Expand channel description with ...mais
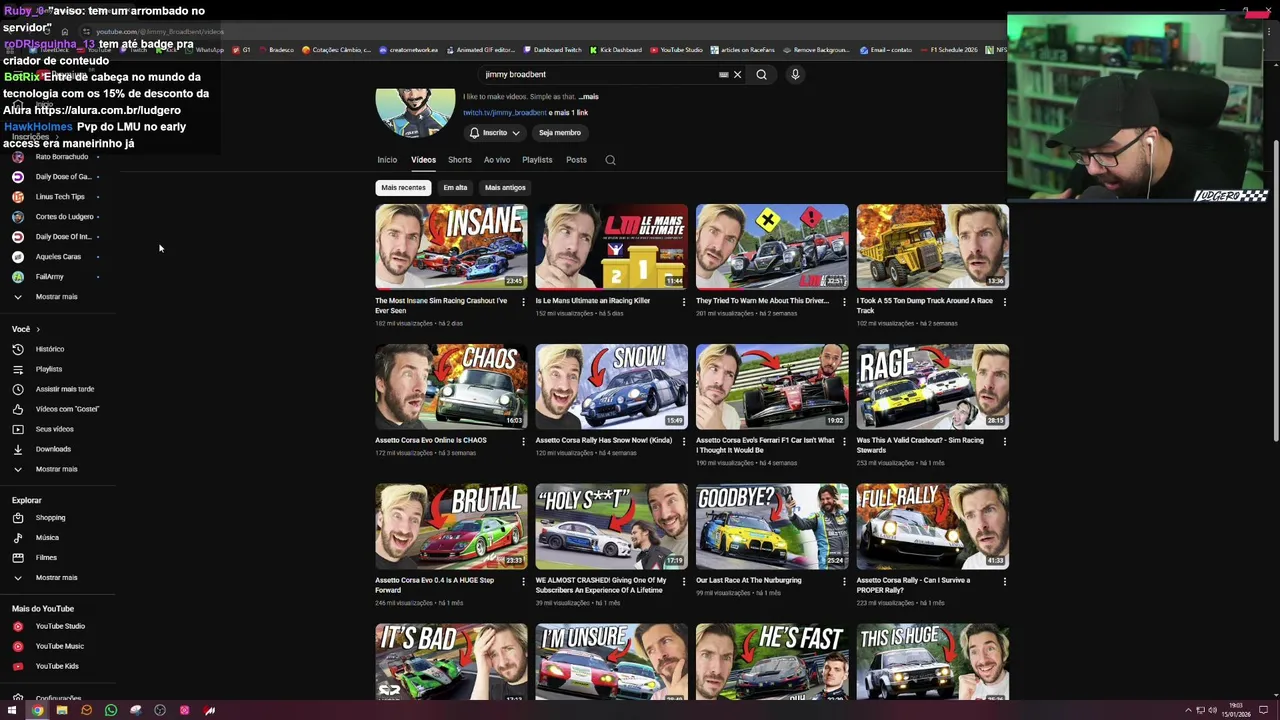1280x720 pixels. coord(589,97)
